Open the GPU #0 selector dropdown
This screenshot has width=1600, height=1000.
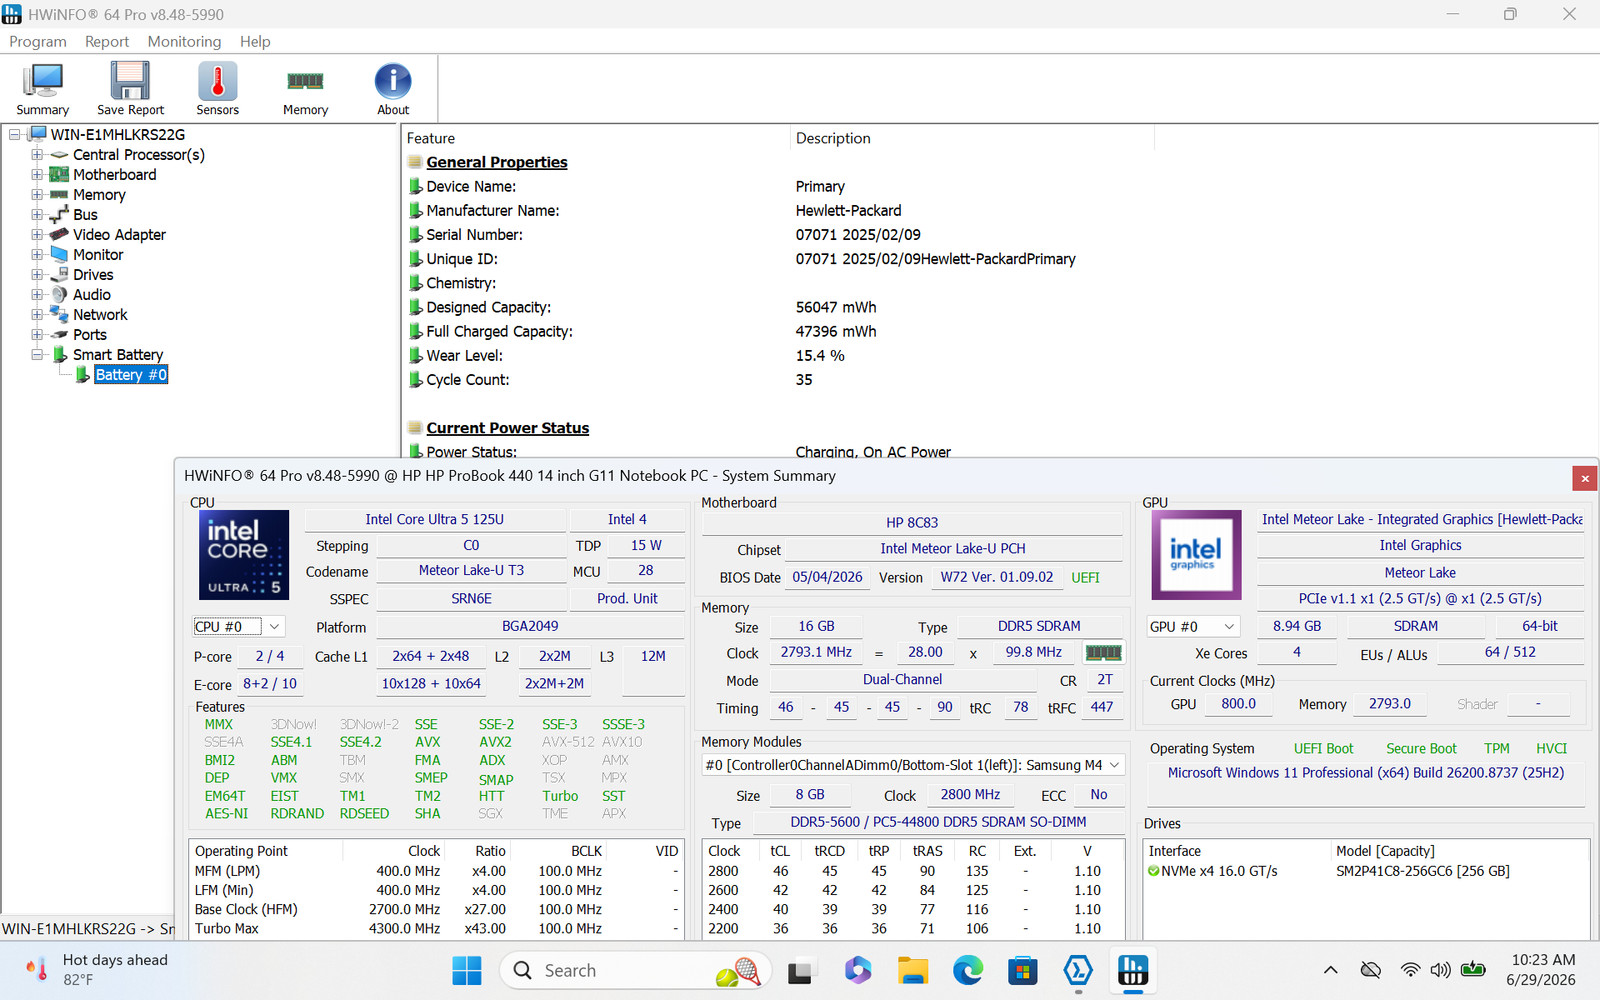point(1193,627)
